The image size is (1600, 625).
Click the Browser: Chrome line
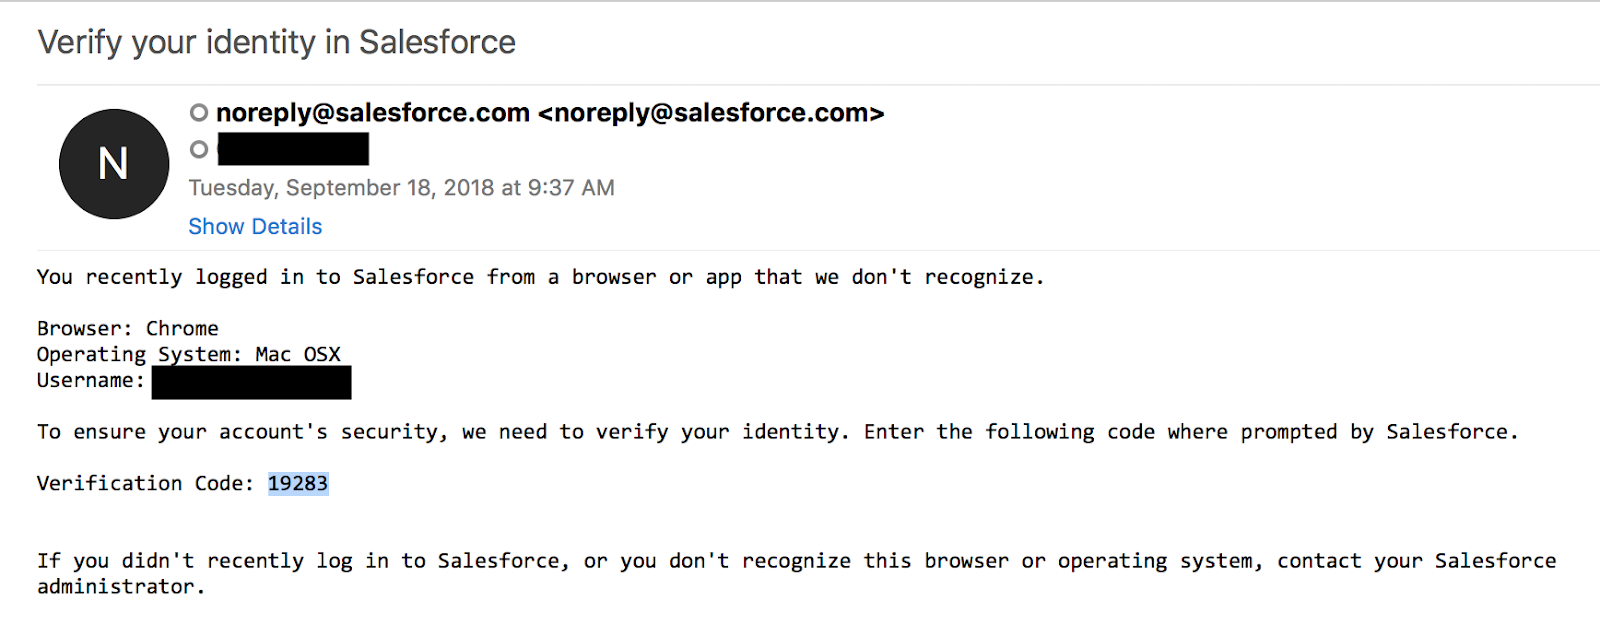(x=128, y=328)
